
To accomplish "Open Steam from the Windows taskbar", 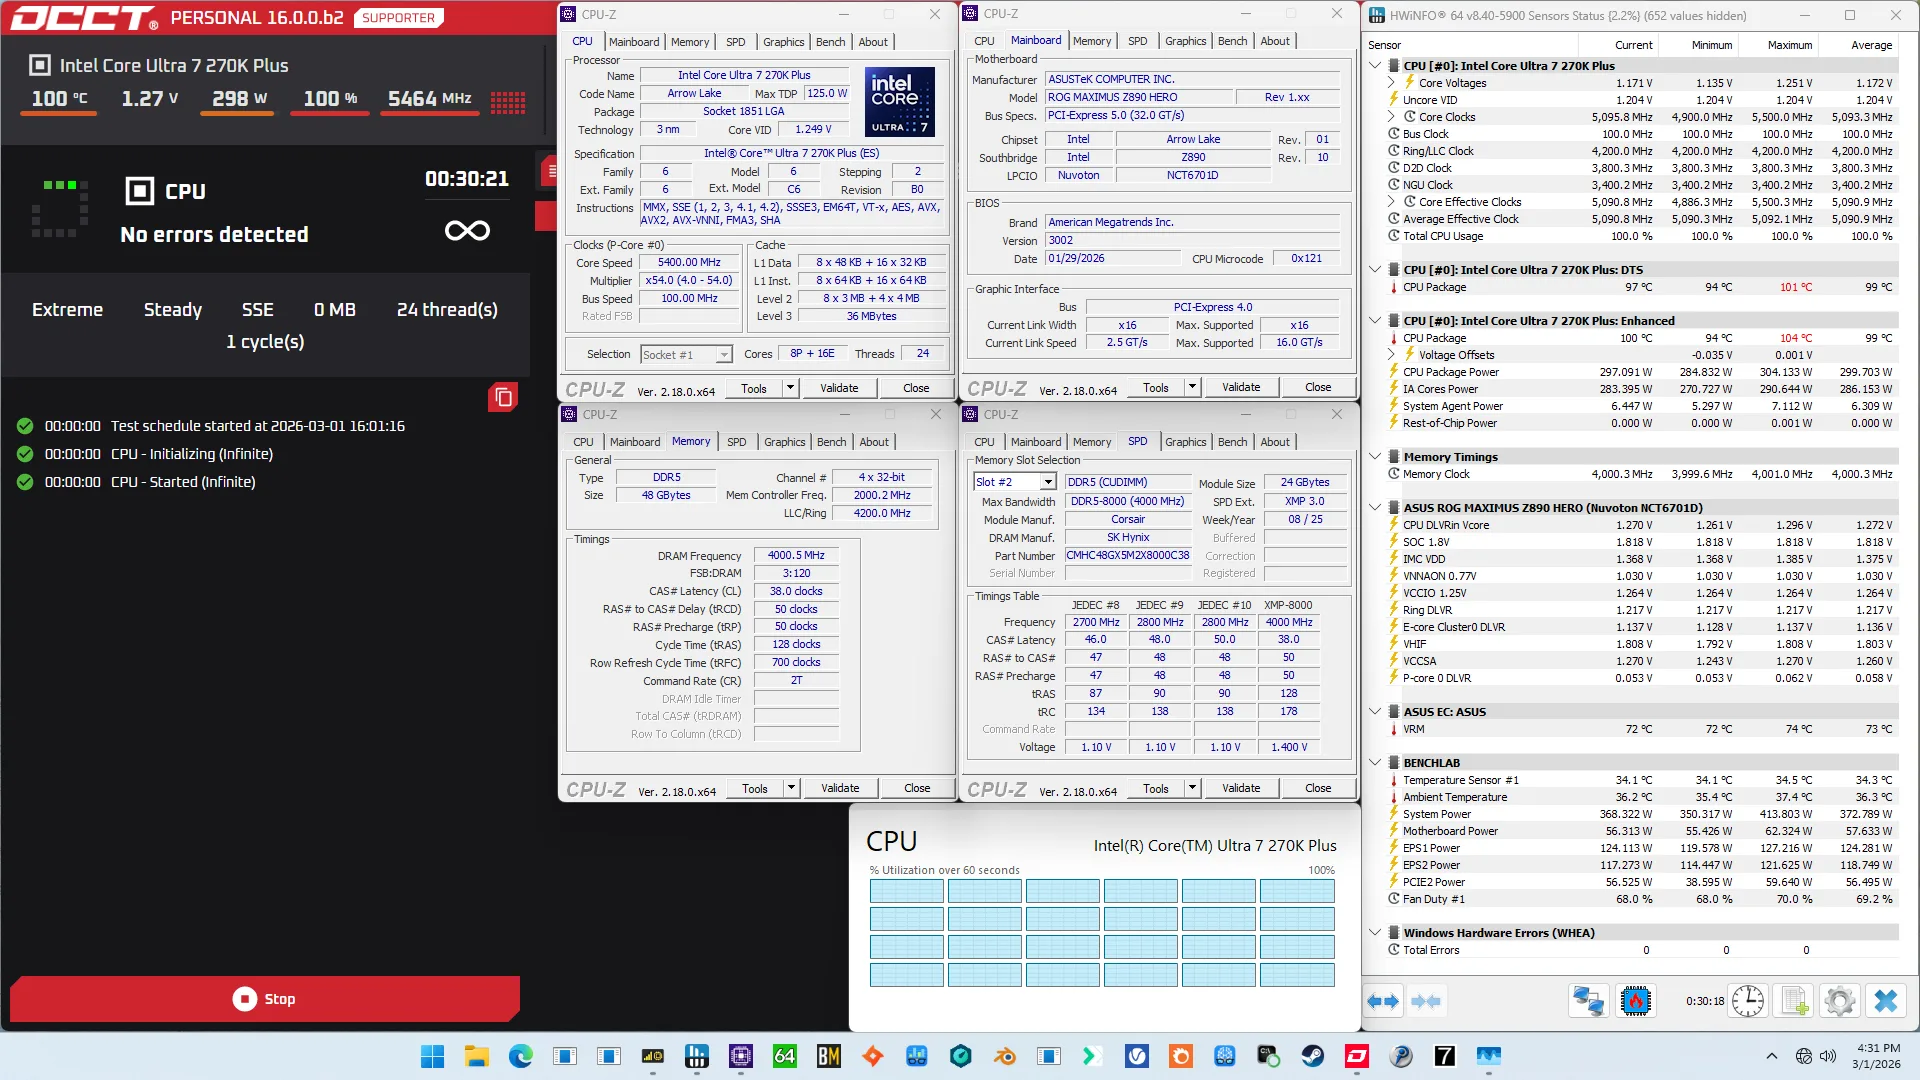I will tap(1312, 1056).
